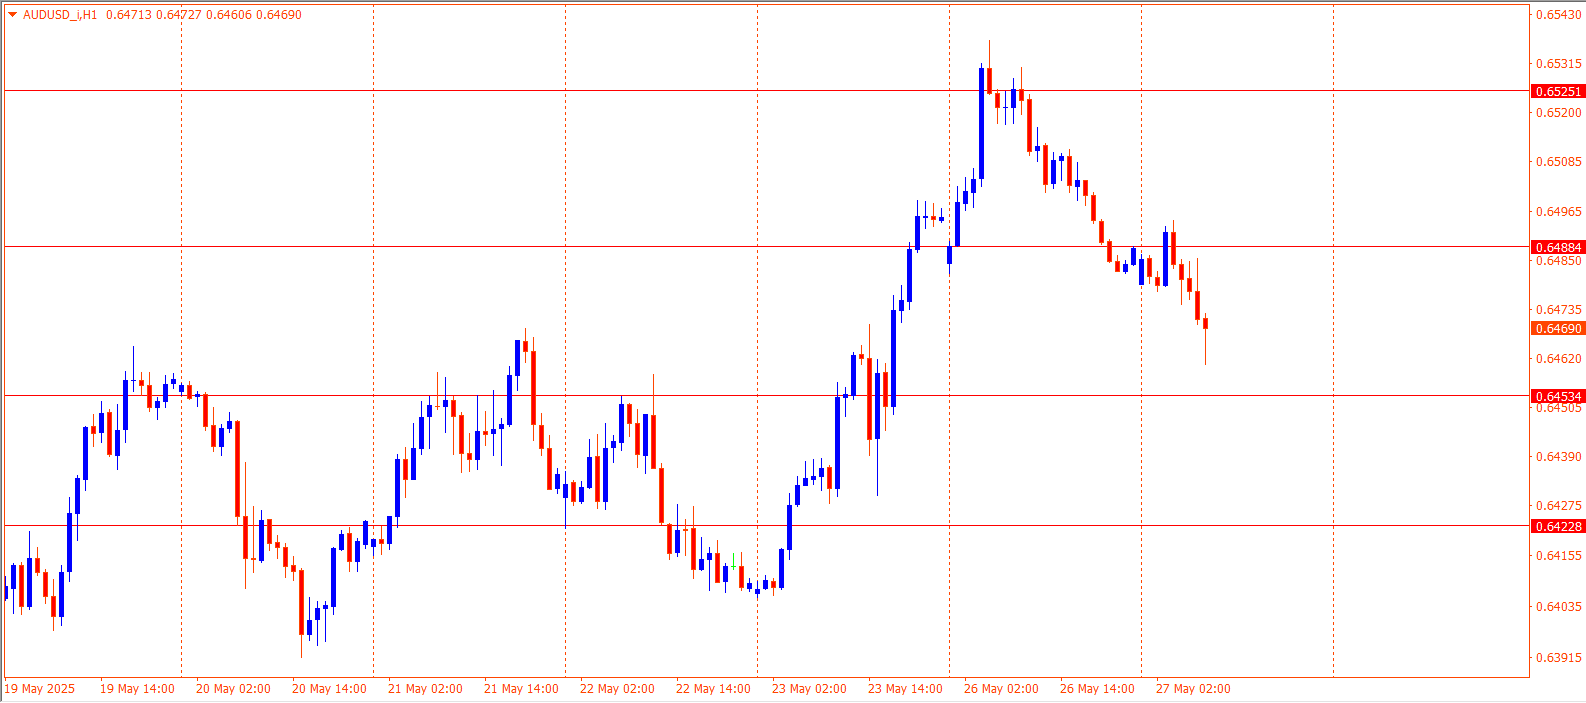The width and height of the screenshot is (1586, 703).
Task: Select the 0.64884 horizontal line price label
Action: coord(1558,247)
